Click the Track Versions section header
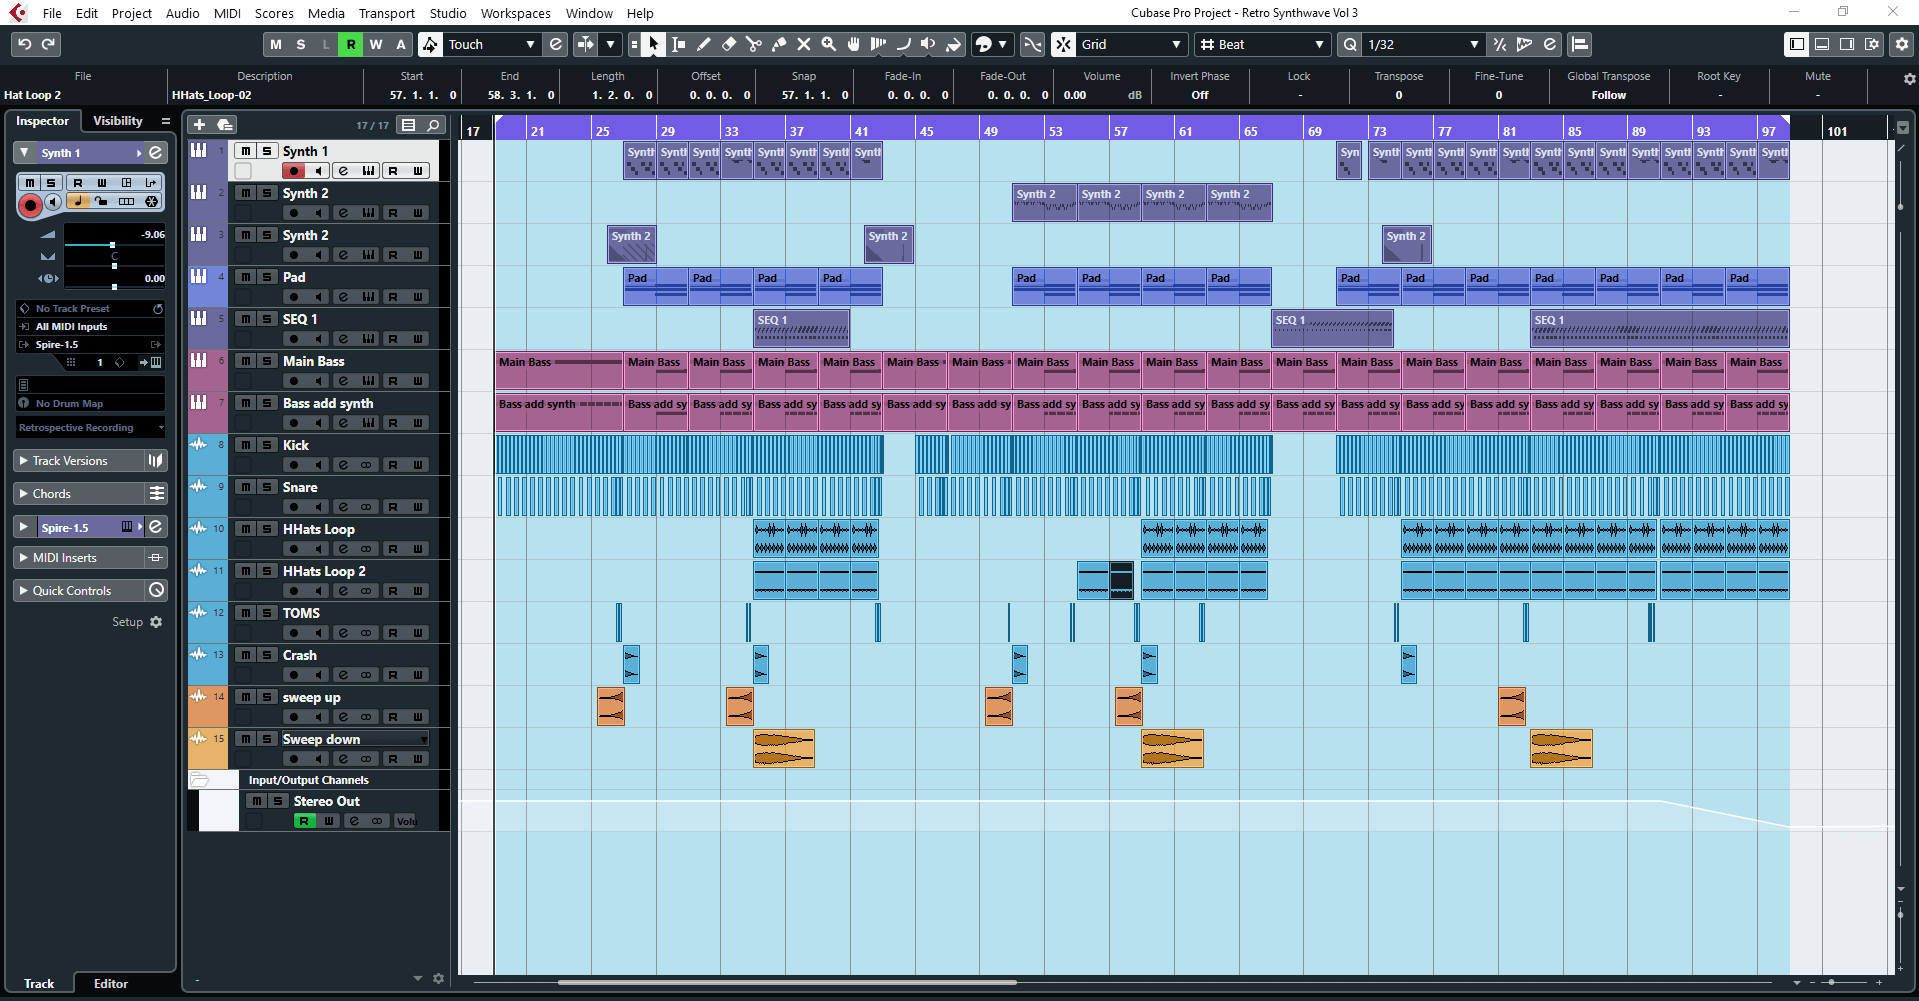The height and width of the screenshot is (1001, 1919). click(x=70, y=460)
